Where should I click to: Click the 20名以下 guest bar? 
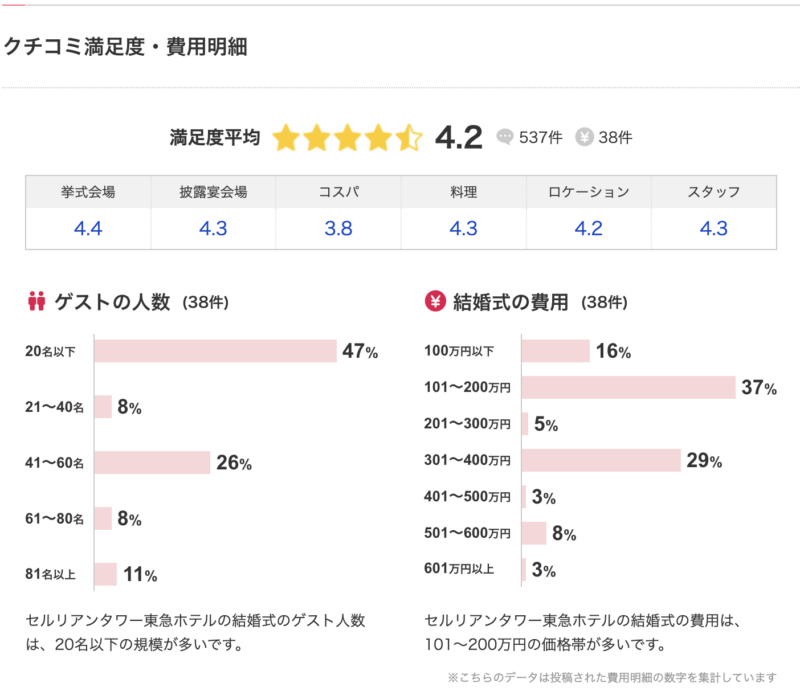215,351
